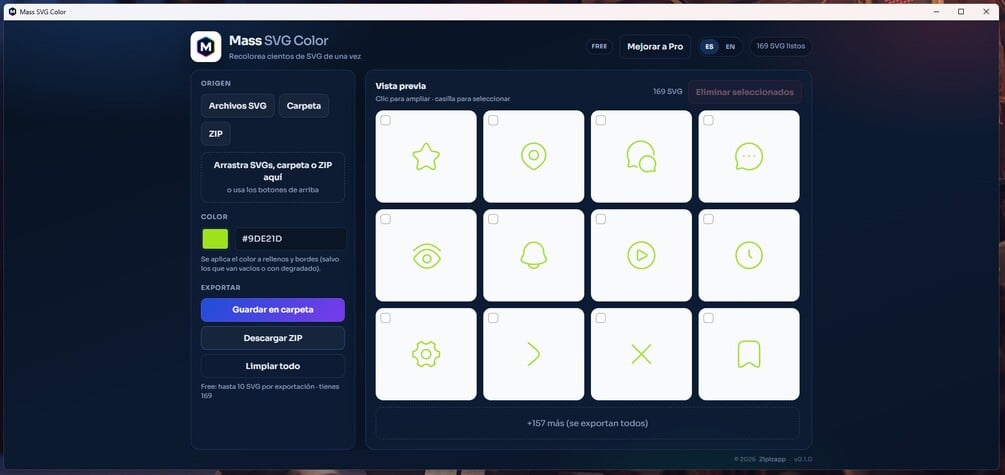Click the Archivos SVG button

tap(238, 106)
